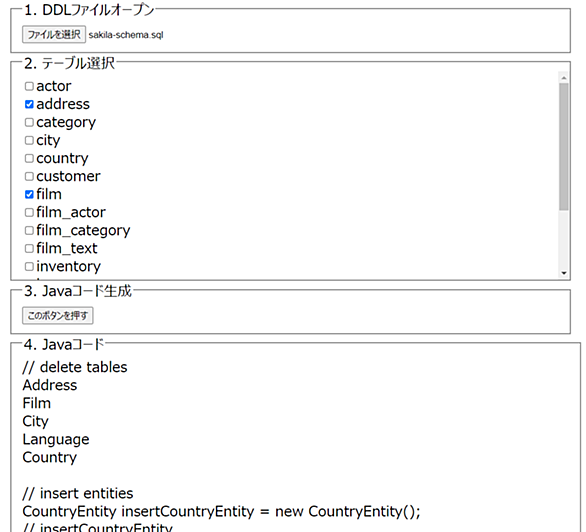Screen dimensions: 586x532
Task: Click the "2. テーブル選択" section title
Action: click(x=70, y=63)
